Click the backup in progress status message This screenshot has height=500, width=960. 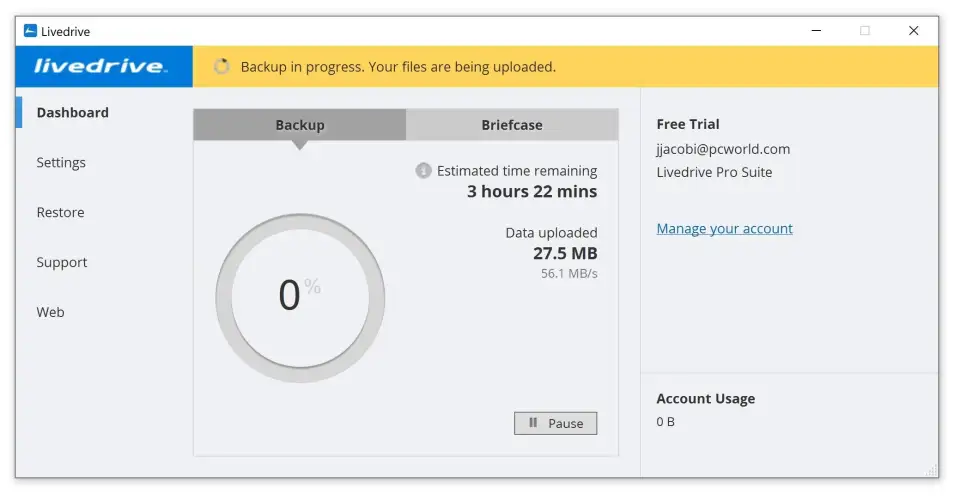[x=398, y=67]
